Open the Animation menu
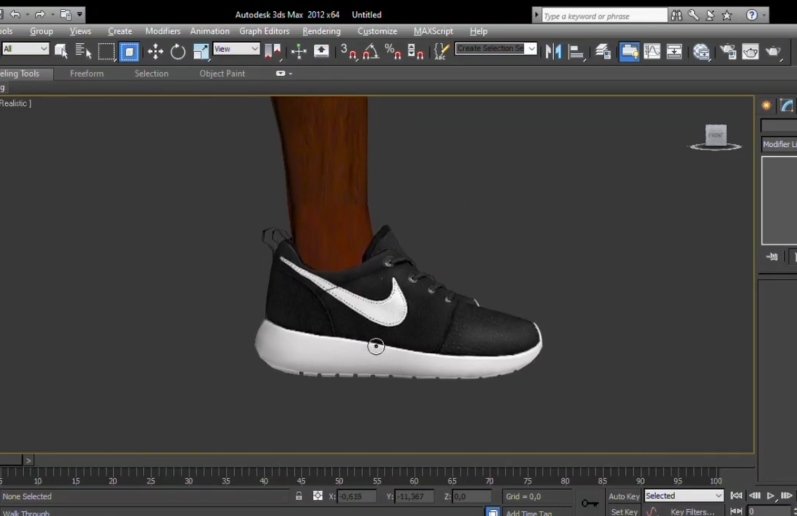 (x=209, y=31)
